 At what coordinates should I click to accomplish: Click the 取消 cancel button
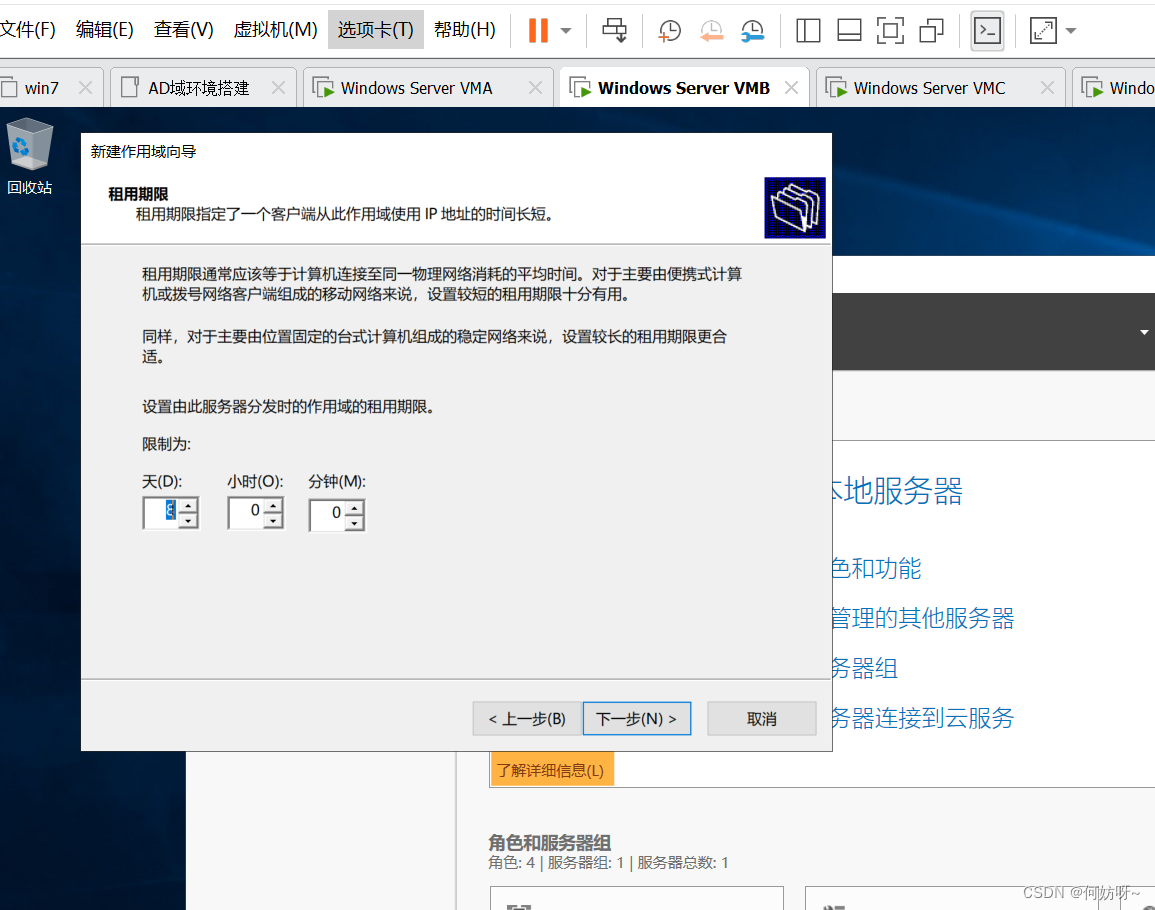pyautogui.click(x=761, y=718)
